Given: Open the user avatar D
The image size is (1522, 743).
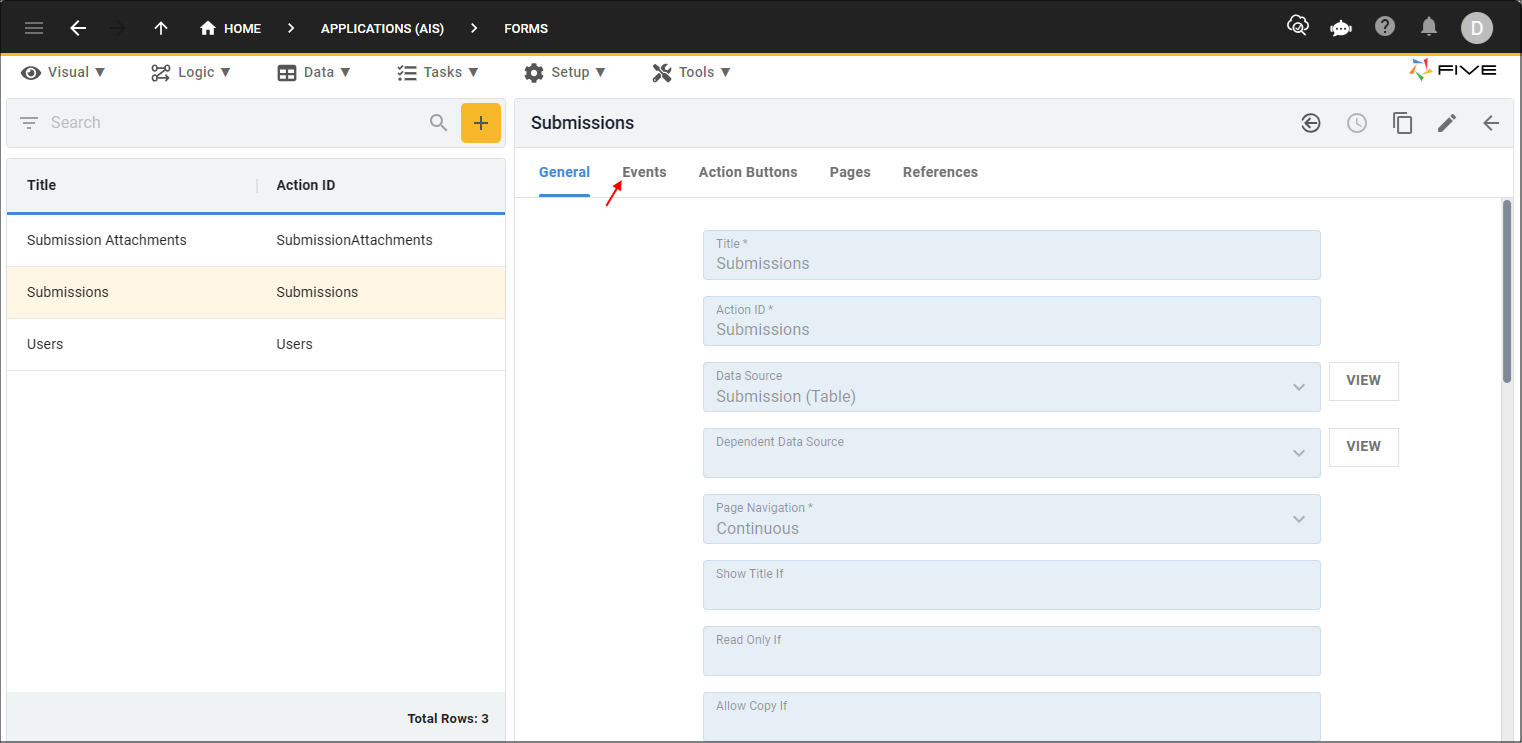Looking at the screenshot, I should pyautogui.click(x=1476, y=28).
